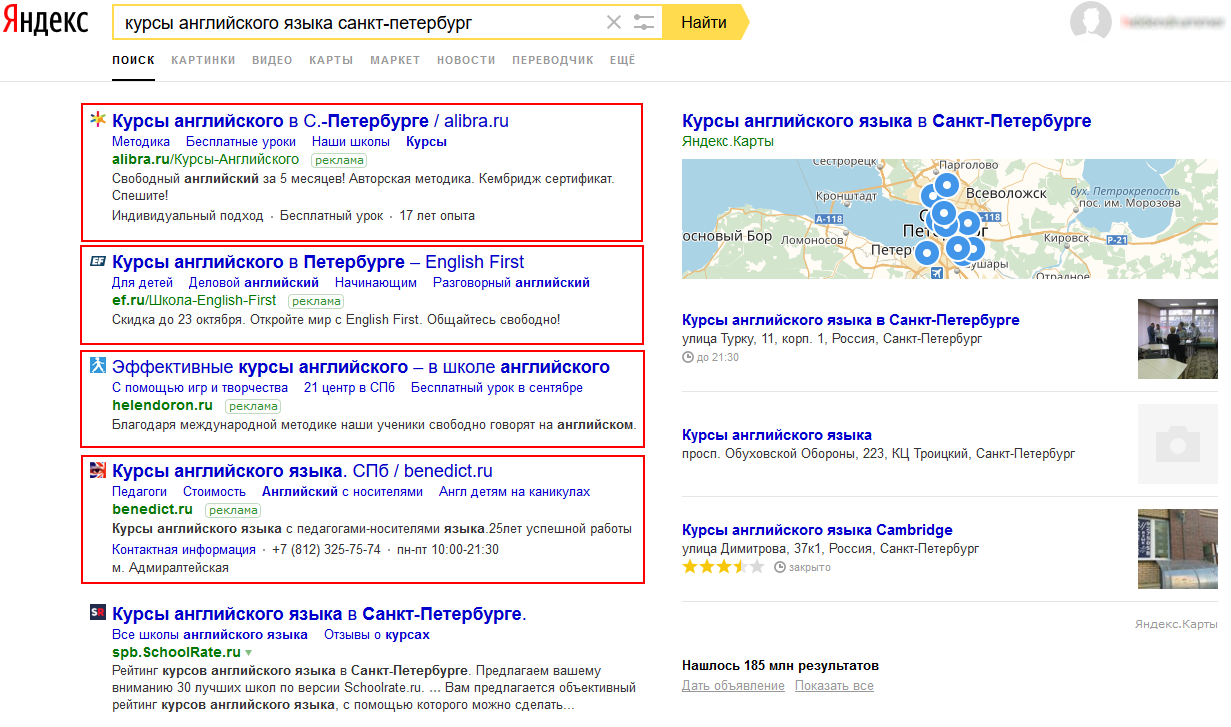
Task: Open the benedict.ru result title
Action: pyautogui.click(x=302, y=471)
